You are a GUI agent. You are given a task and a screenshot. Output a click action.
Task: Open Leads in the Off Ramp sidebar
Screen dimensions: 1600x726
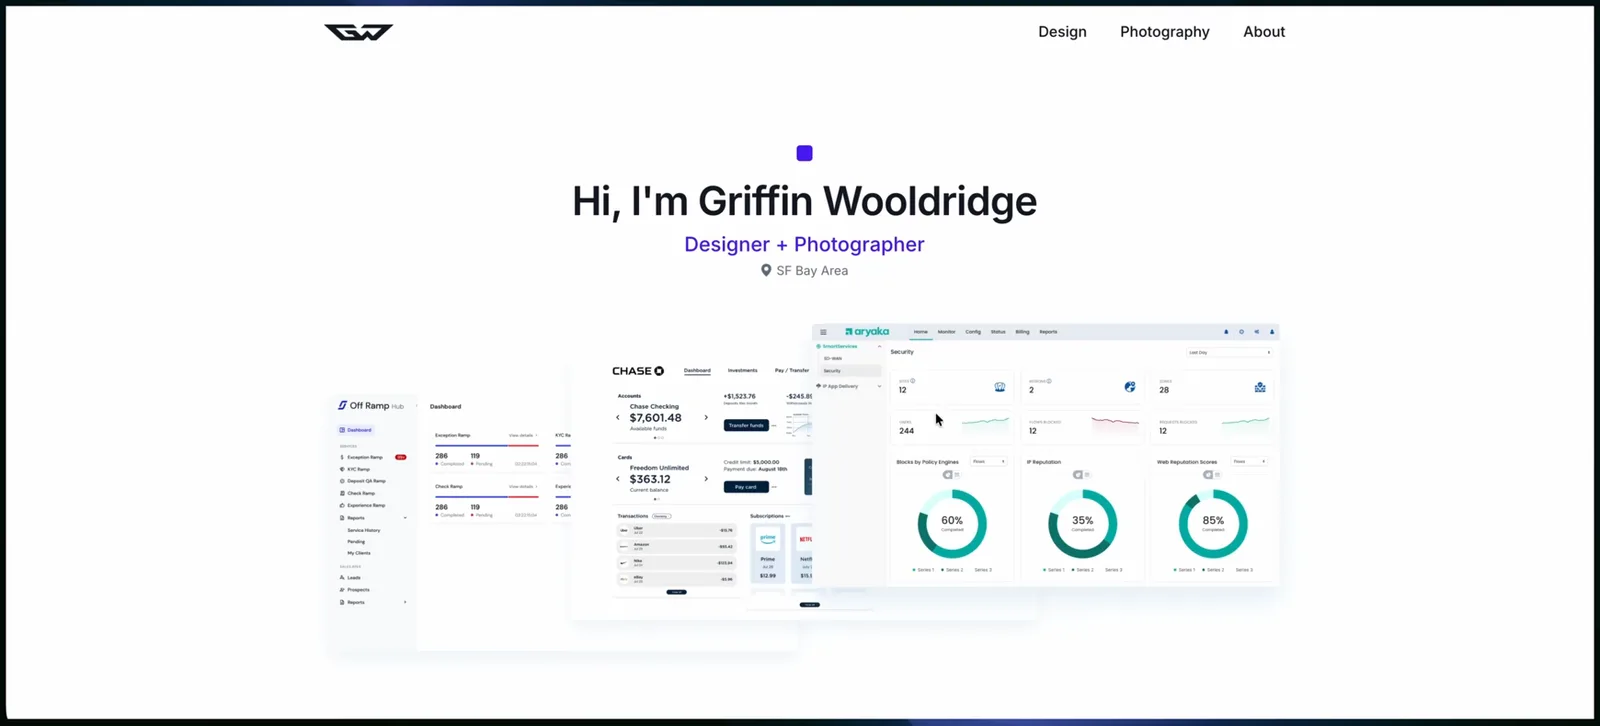click(351, 578)
